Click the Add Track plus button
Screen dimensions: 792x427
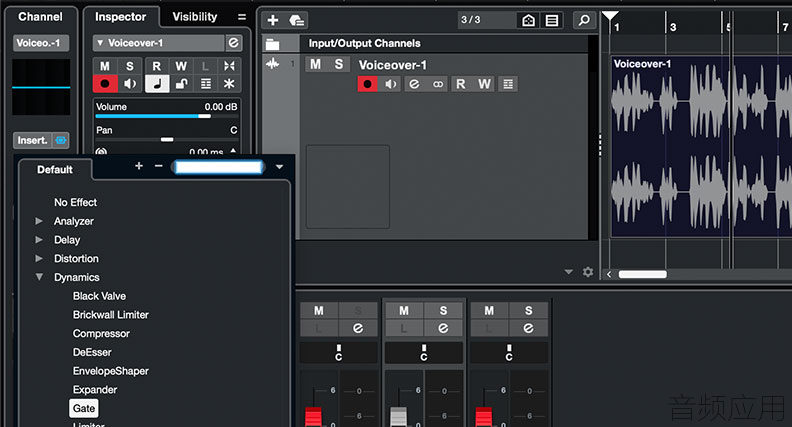273,20
